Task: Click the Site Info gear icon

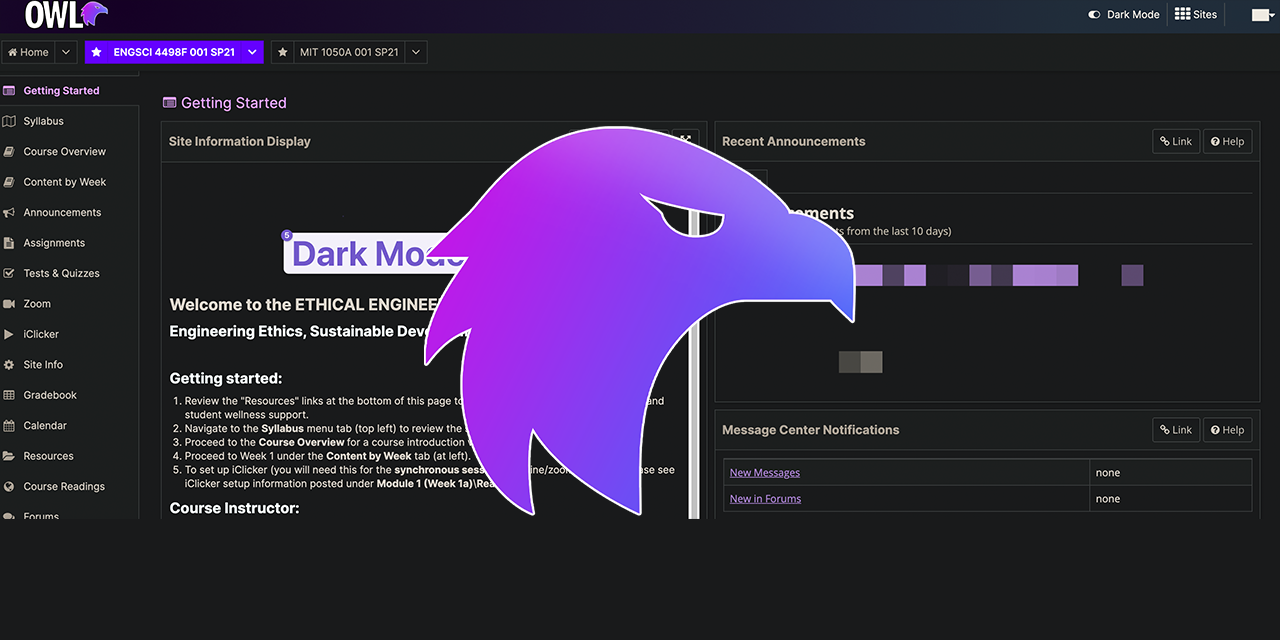Action: [x=9, y=365]
